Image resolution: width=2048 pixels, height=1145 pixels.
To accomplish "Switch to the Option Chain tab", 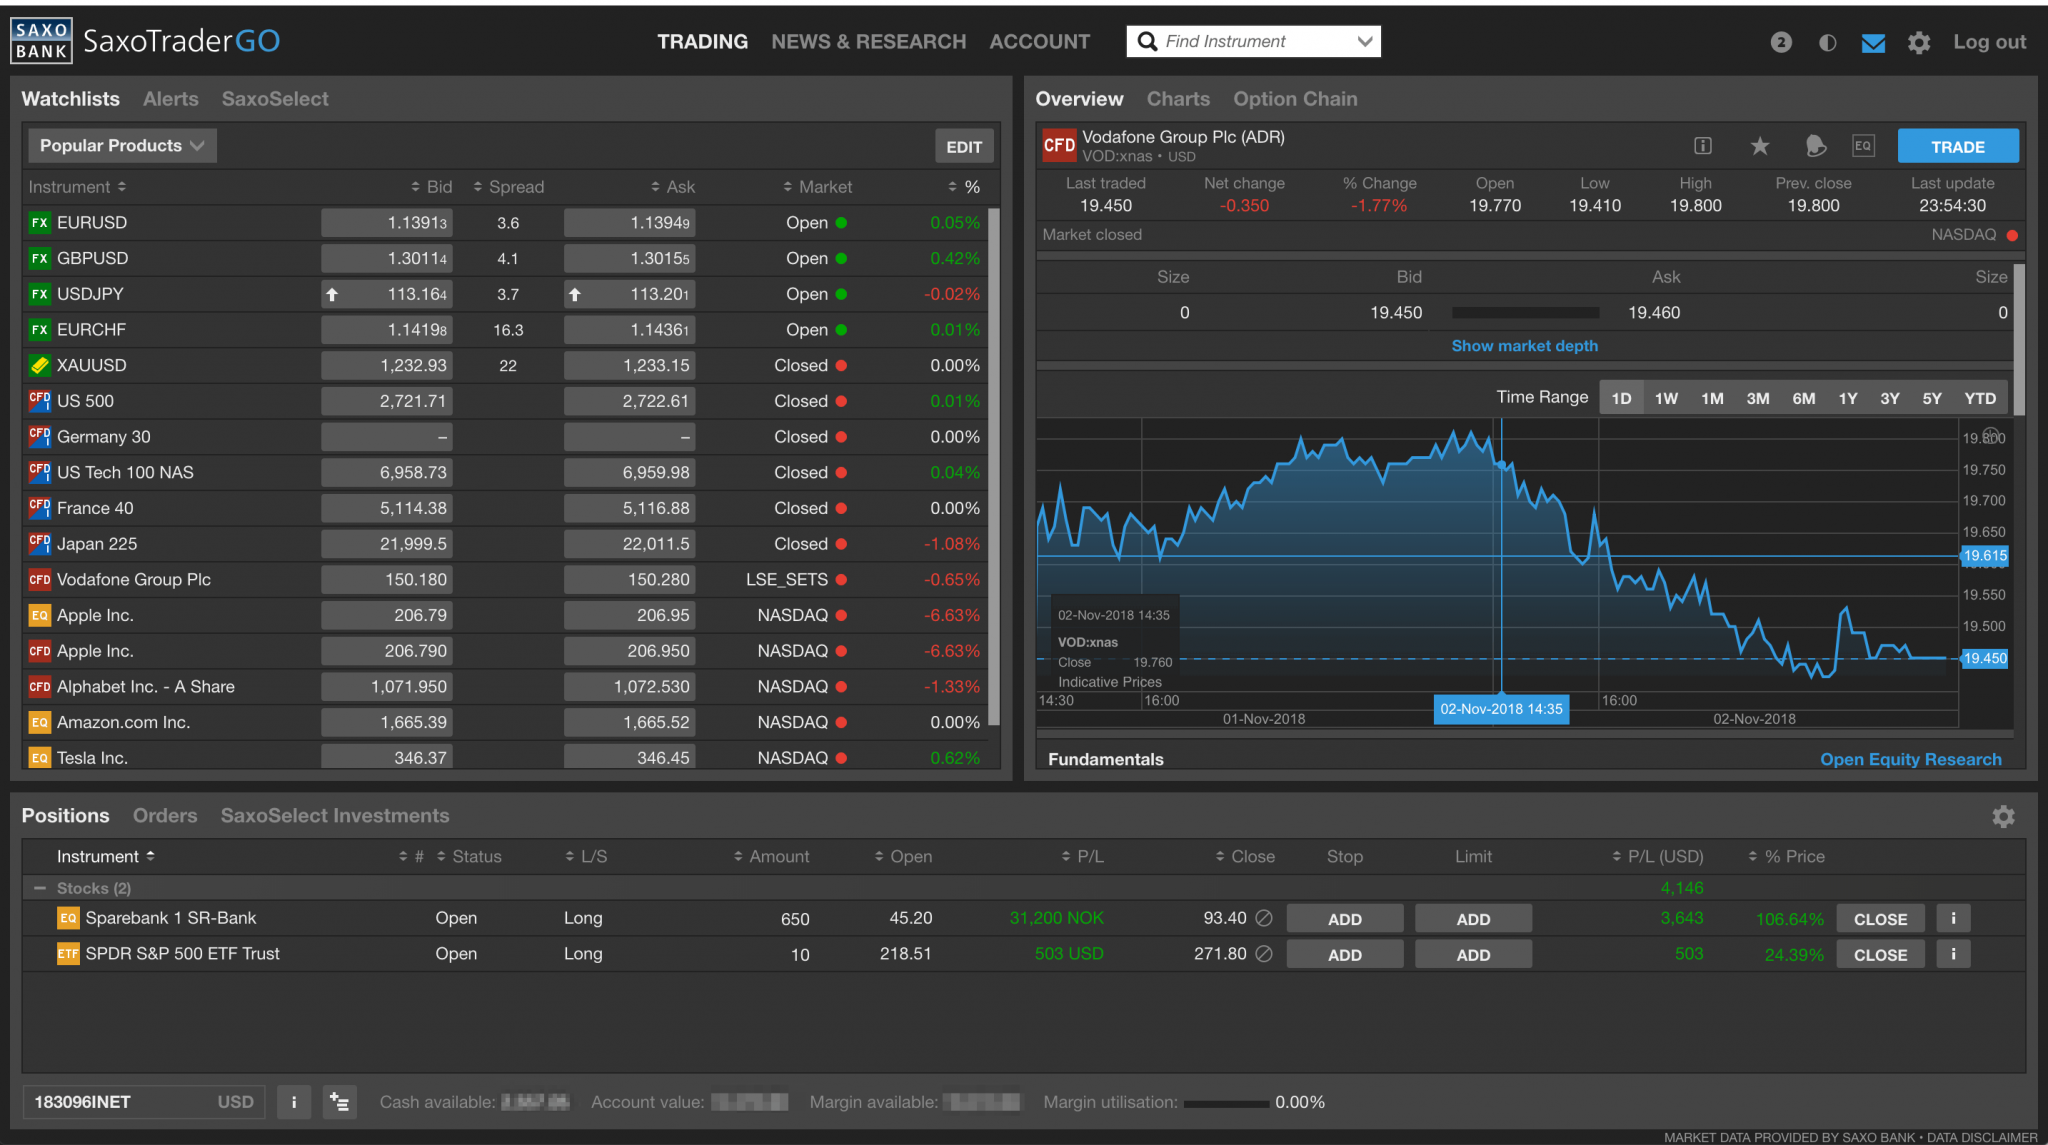I will point(1293,97).
